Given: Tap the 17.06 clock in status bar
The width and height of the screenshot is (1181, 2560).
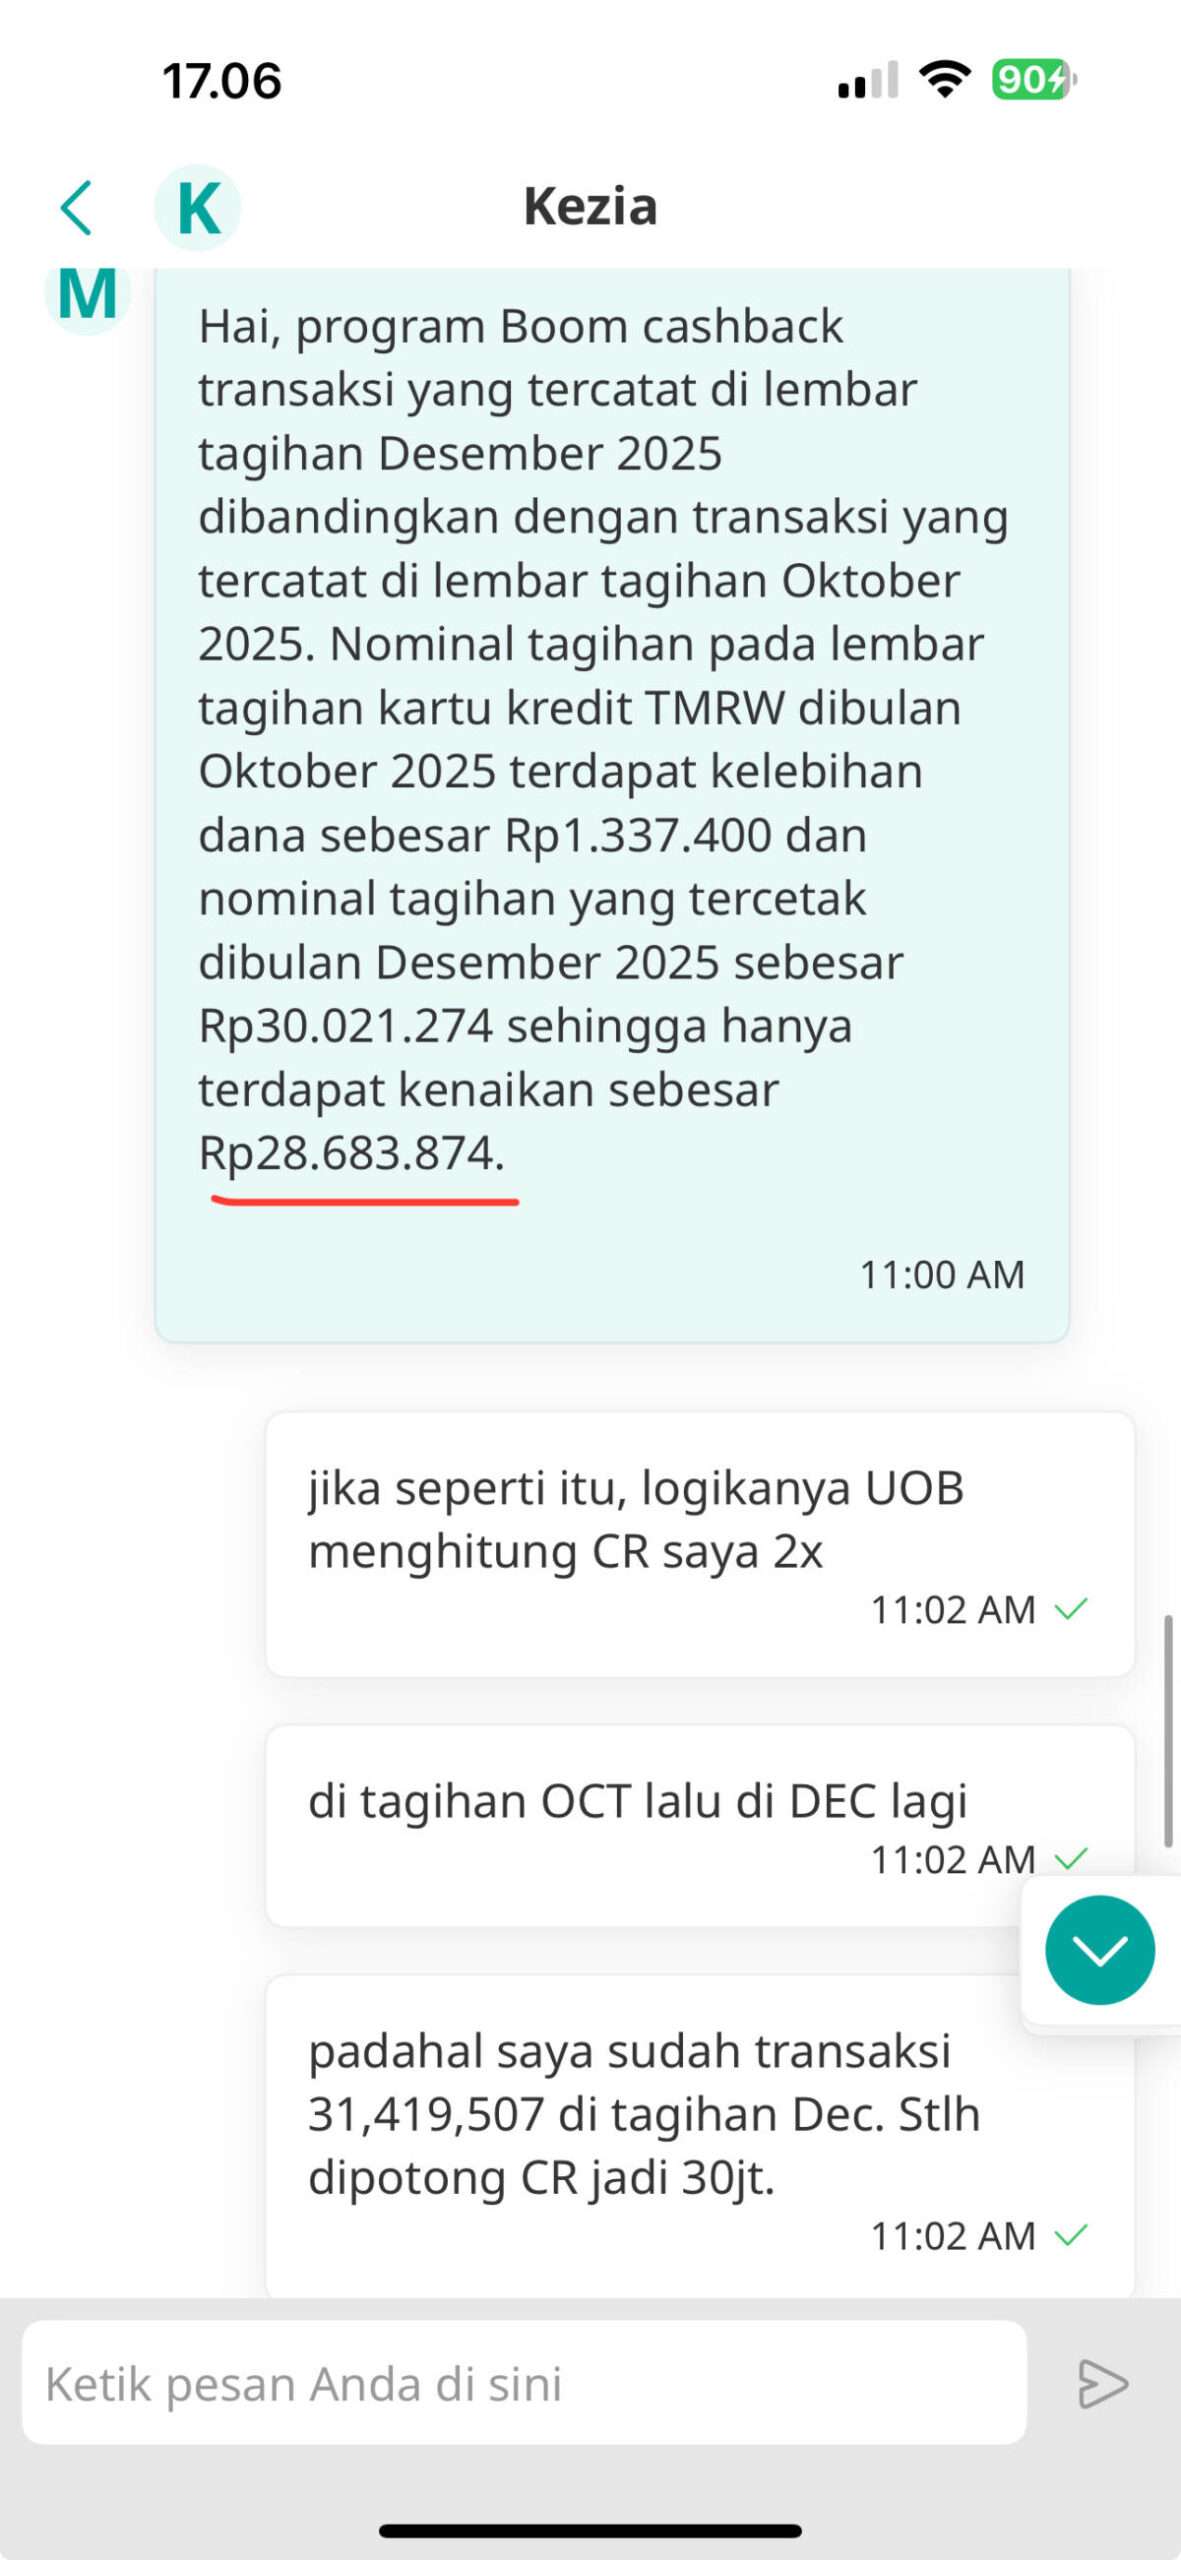Looking at the screenshot, I should (222, 81).
